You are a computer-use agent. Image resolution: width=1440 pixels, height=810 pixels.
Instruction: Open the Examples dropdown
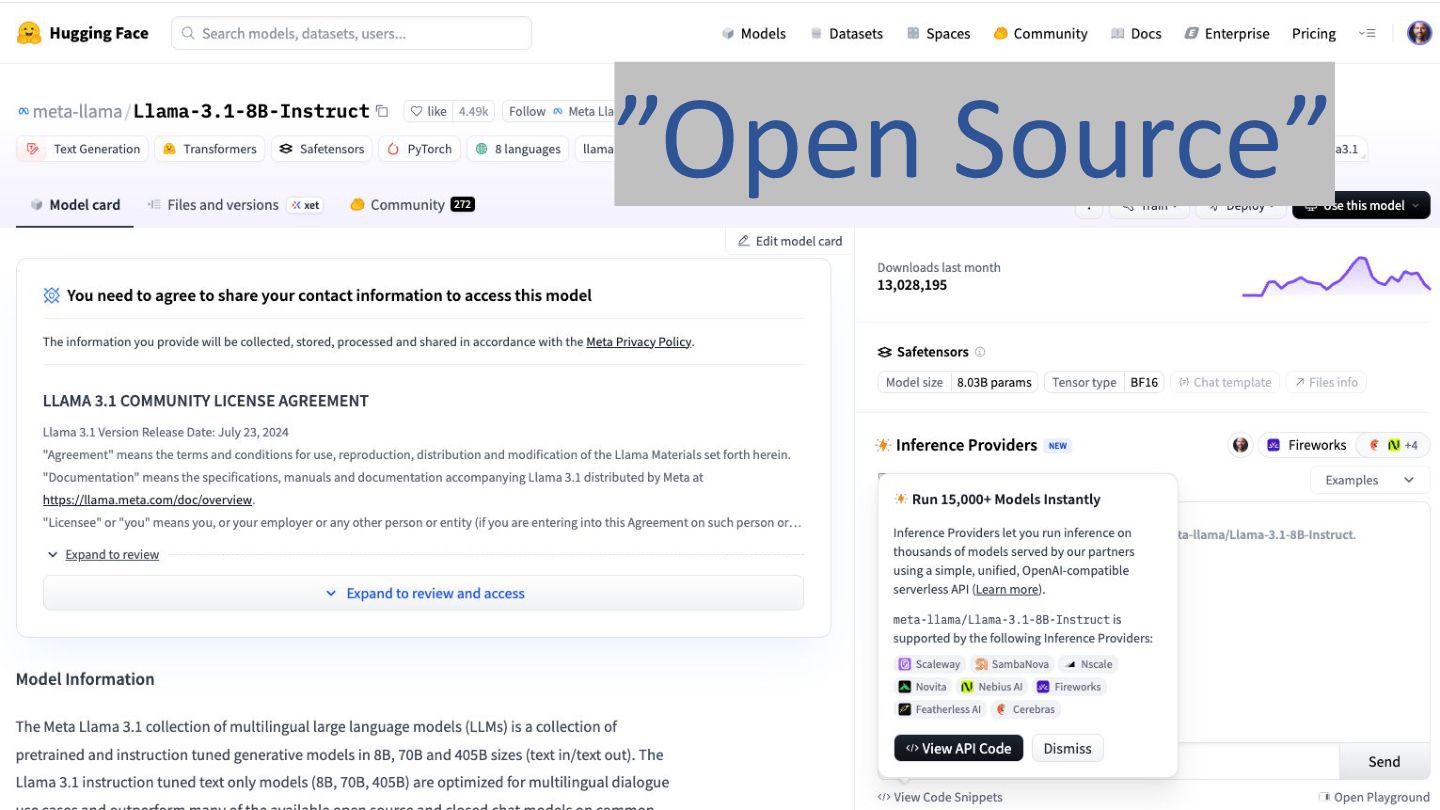click(x=1370, y=480)
